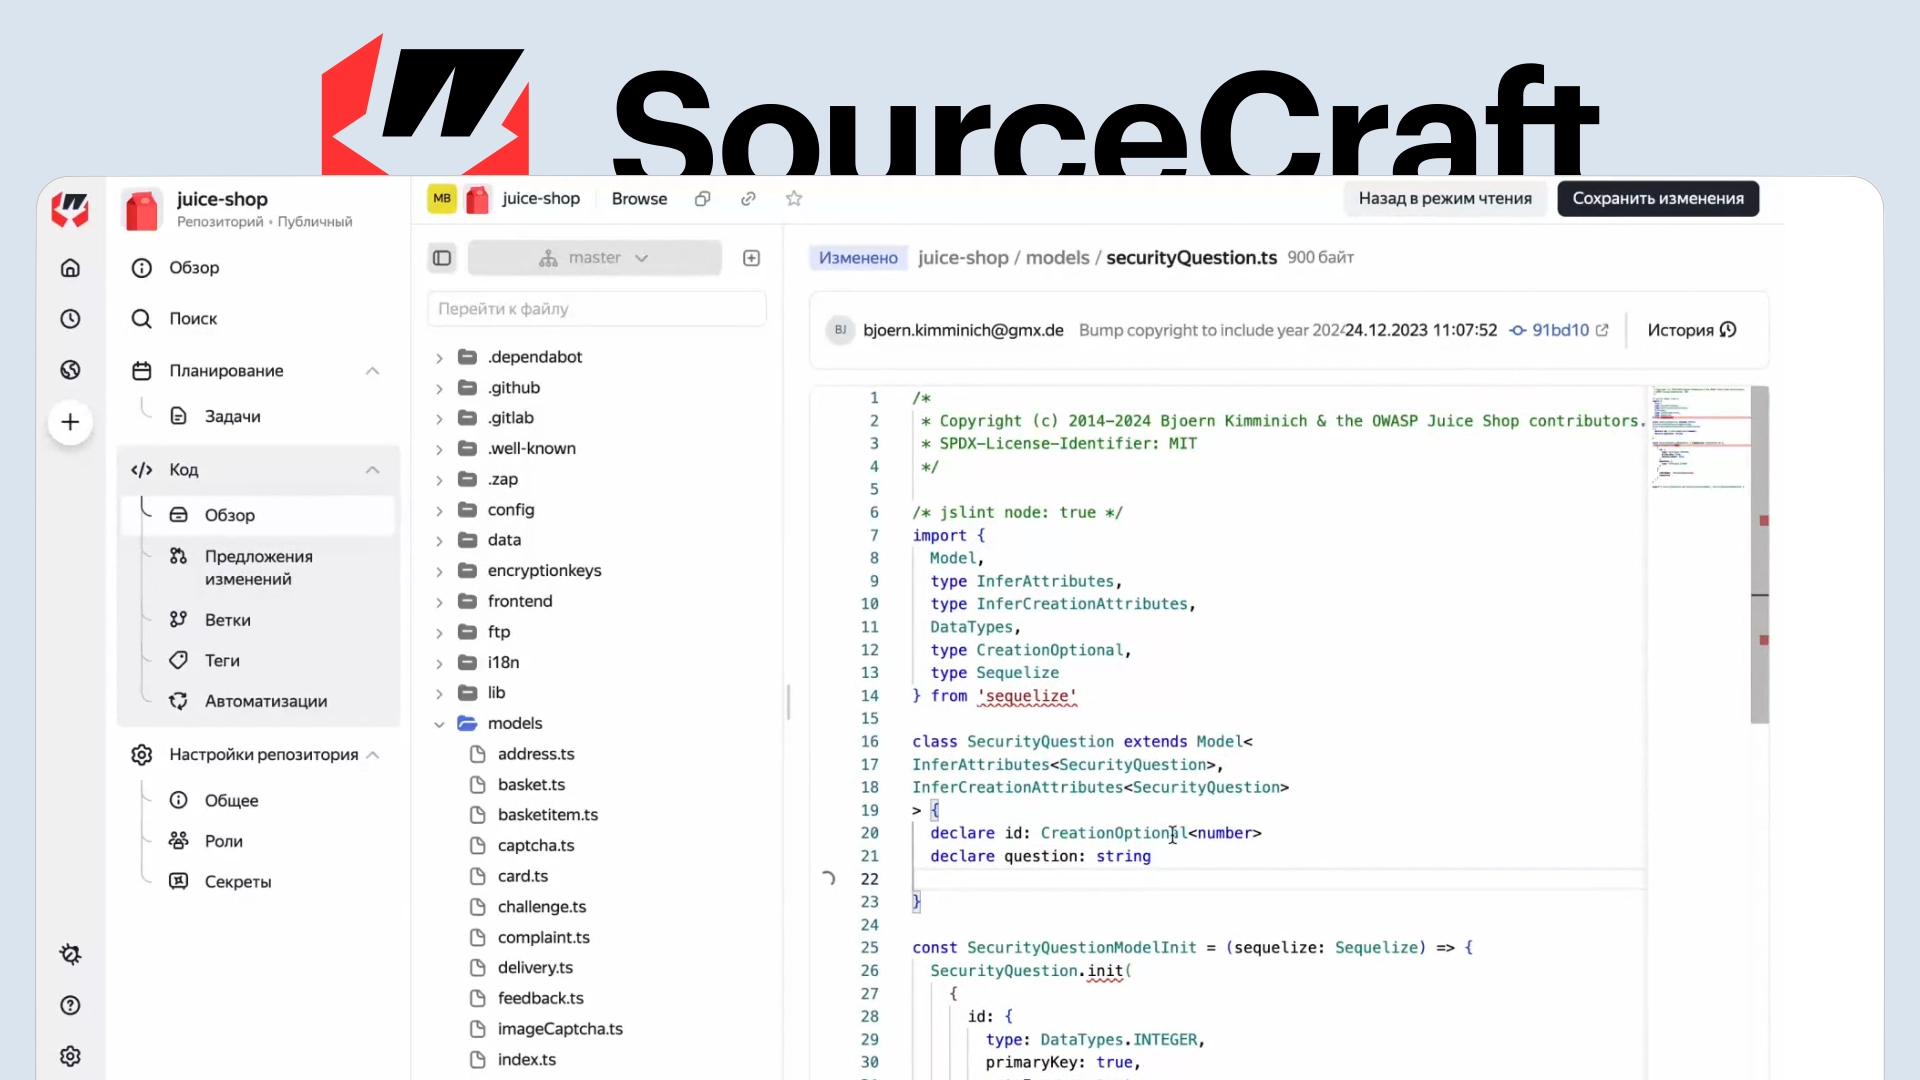Click the editor vertical scrollbar

coord(1759,555)
